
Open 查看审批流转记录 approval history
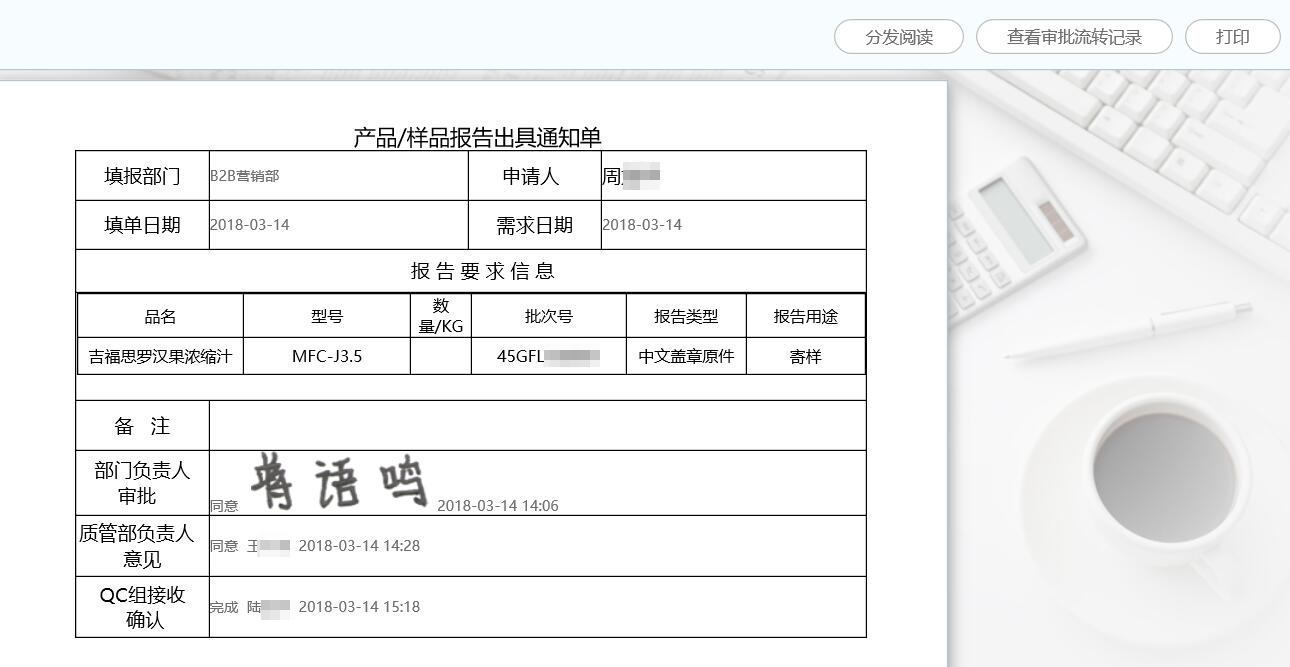coord(1074,37)
